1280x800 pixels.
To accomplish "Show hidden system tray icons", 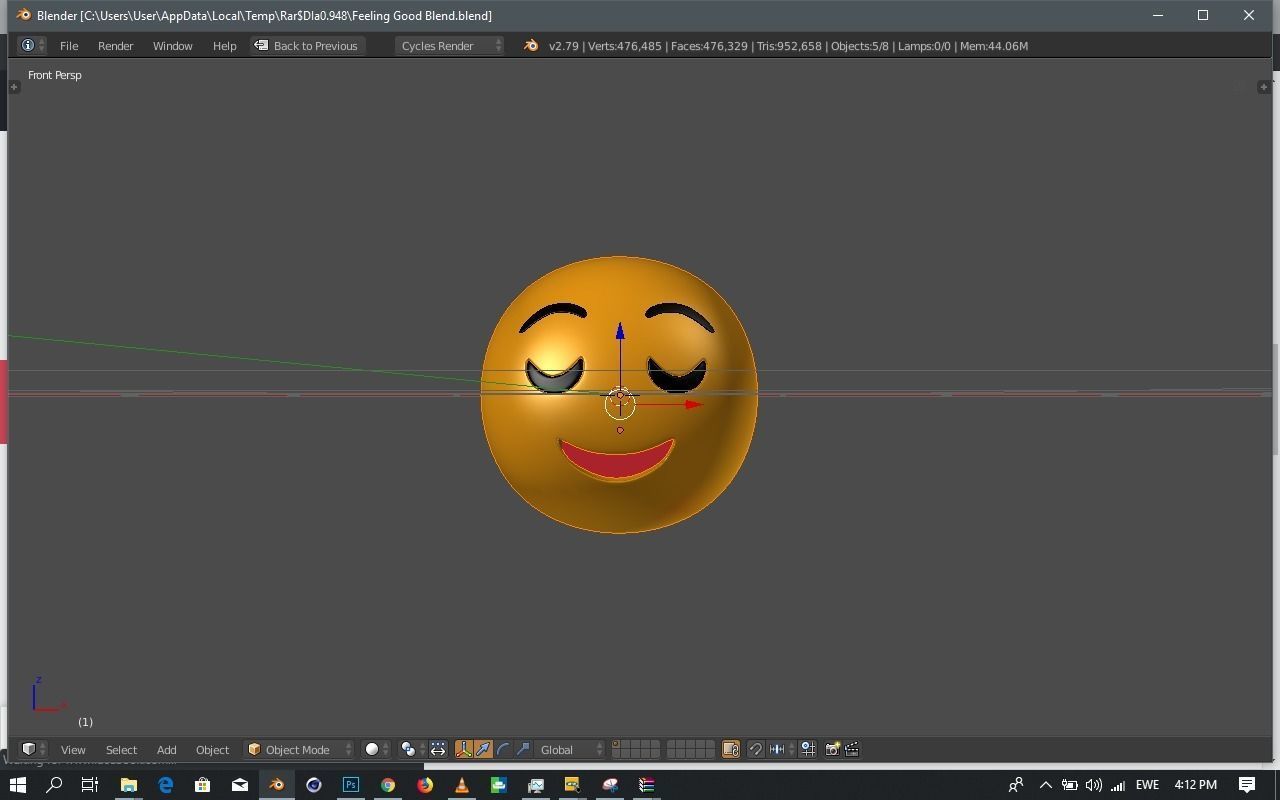I will 1045,785.
